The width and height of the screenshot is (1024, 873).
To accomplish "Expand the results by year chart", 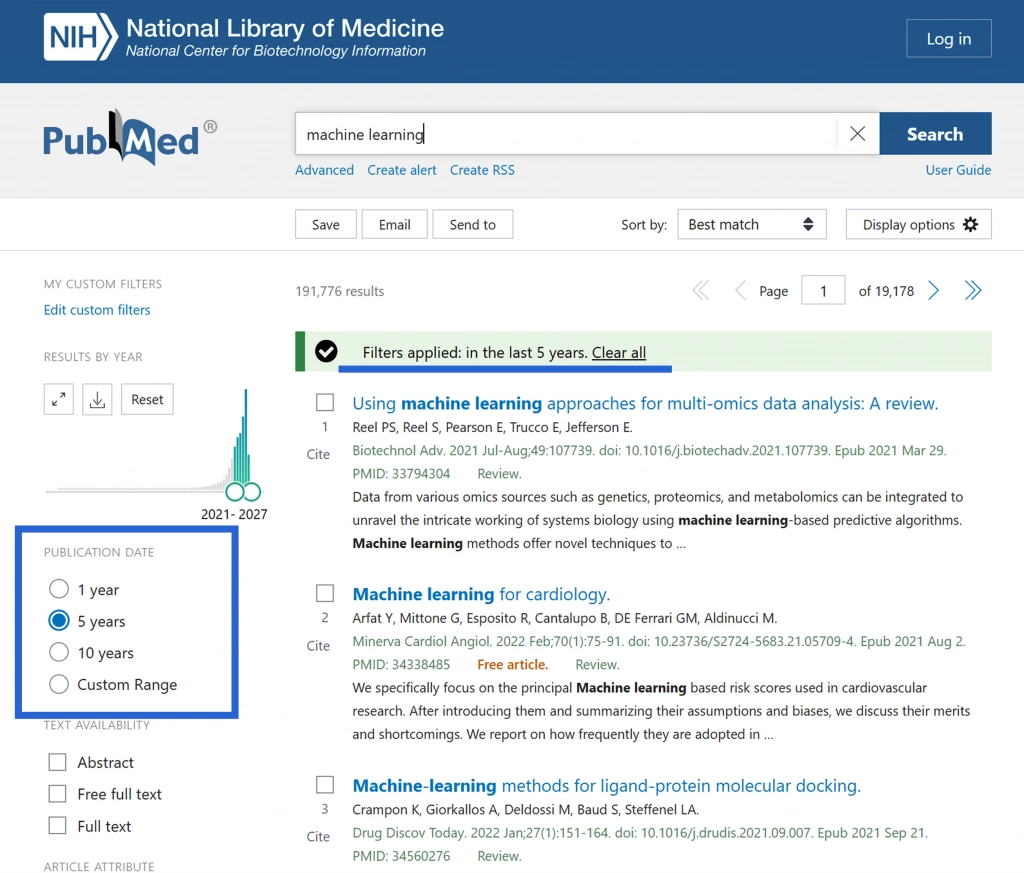I will (59, 399).
